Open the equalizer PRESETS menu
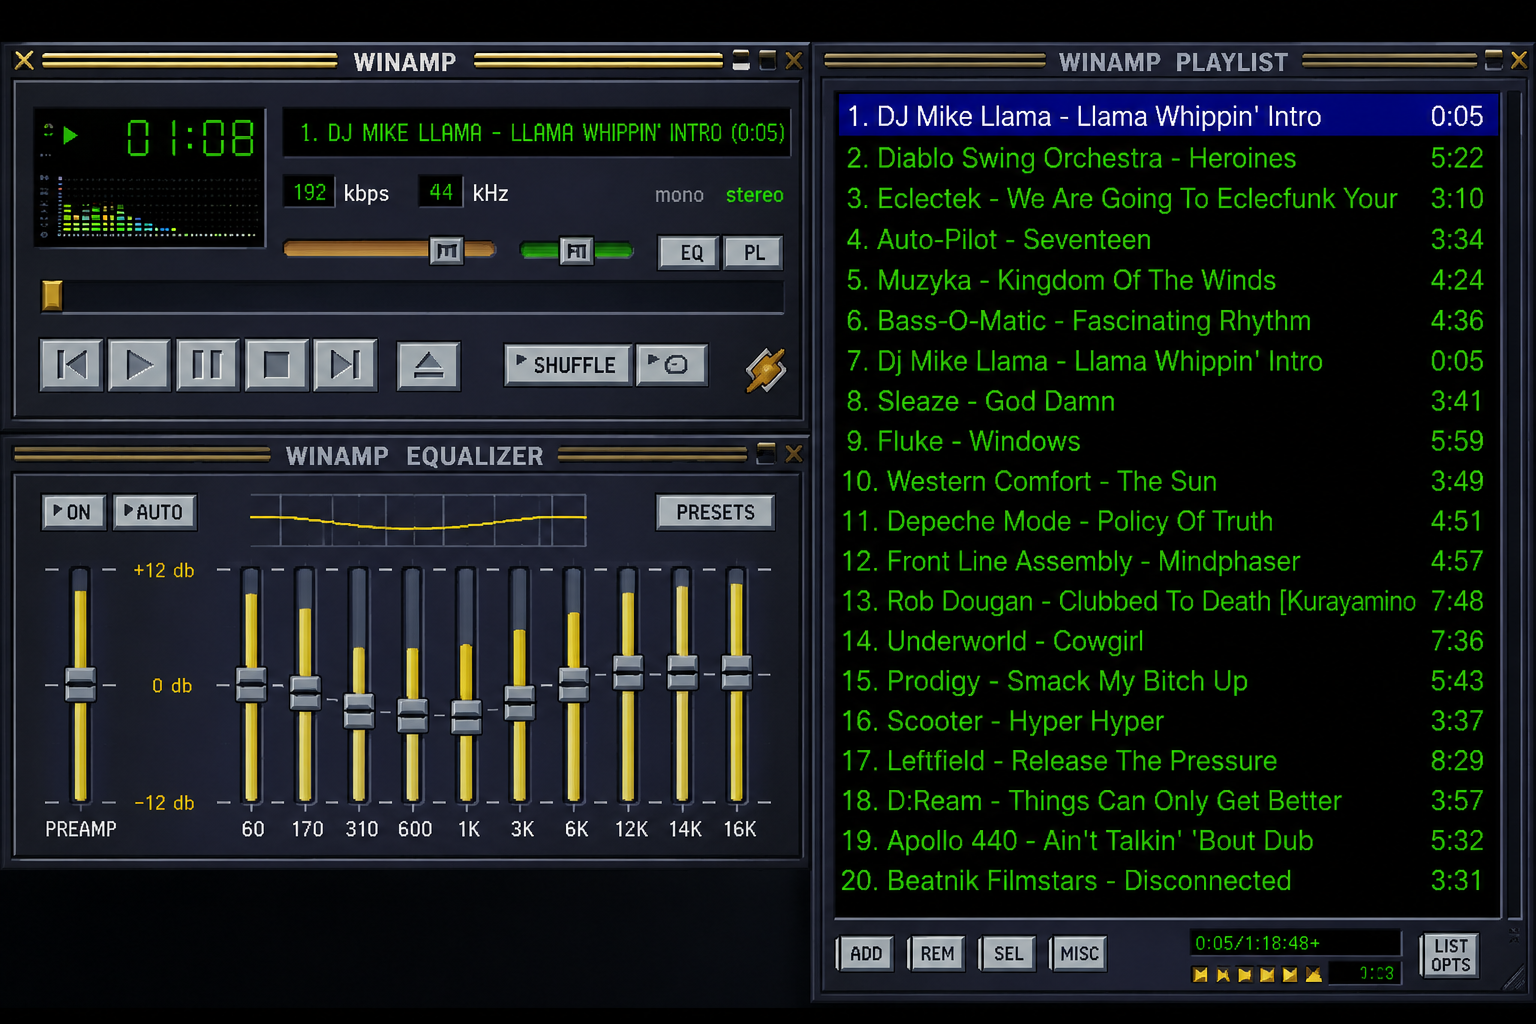The height and width of the screenshot is (1024, 1536). coord(715,512)
